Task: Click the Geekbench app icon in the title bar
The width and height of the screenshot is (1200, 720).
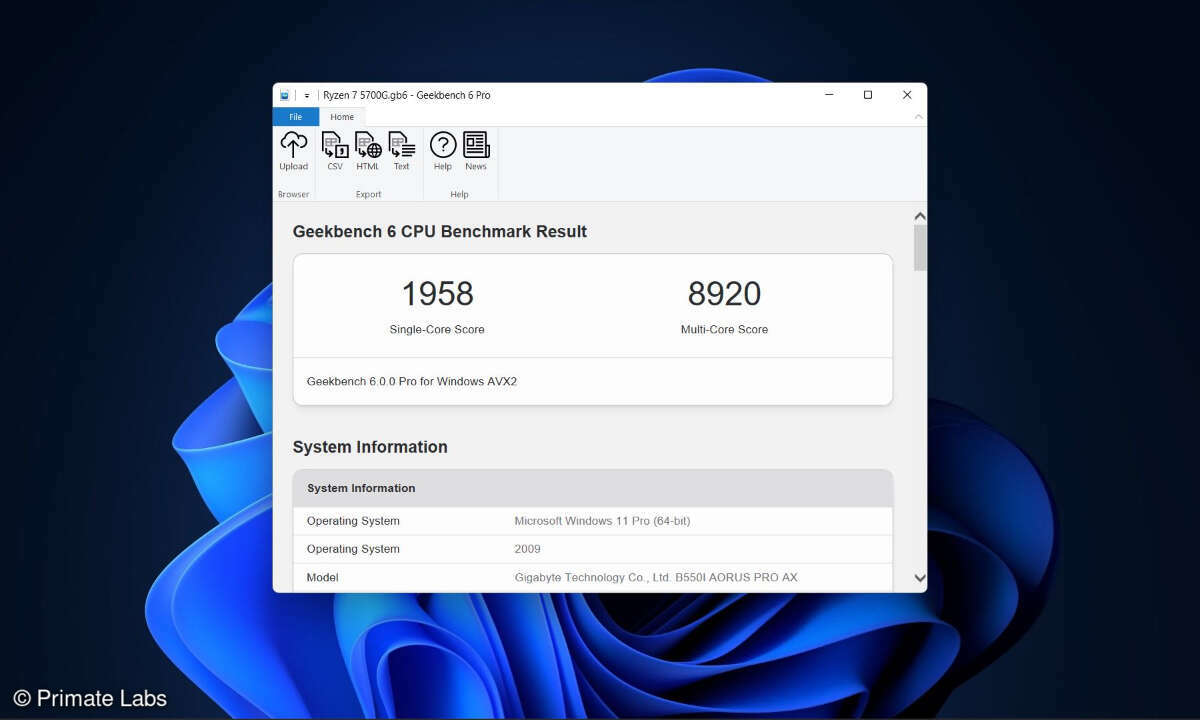Action: tap(285, 95)
